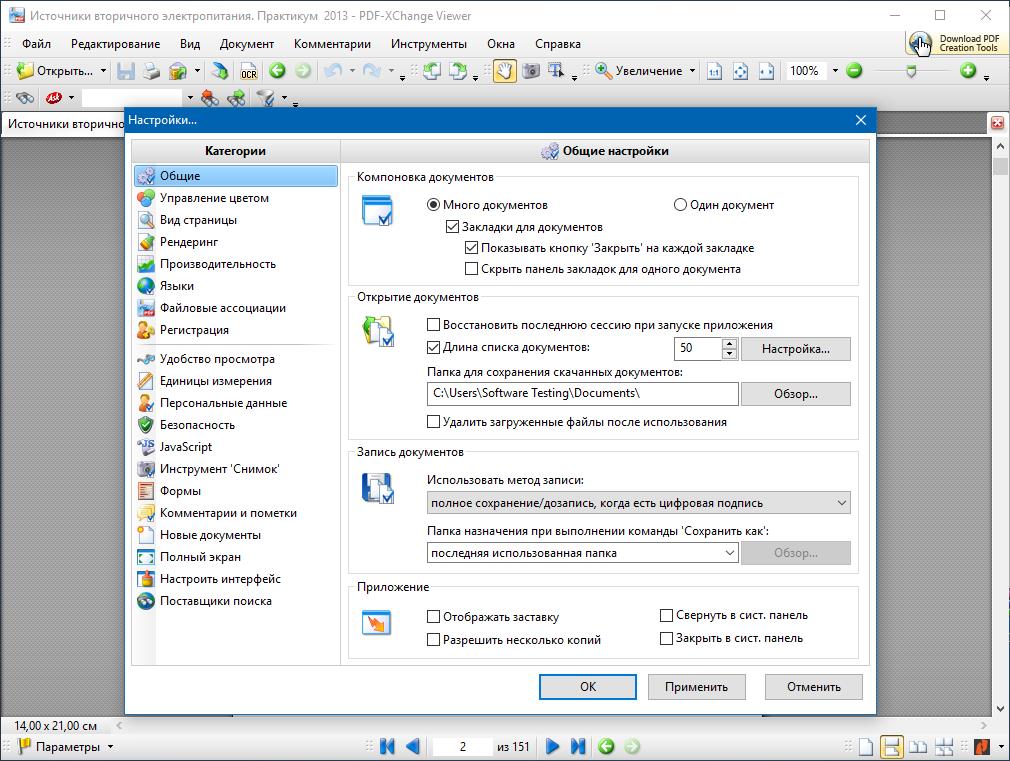Click the zoom slider handle in toolbar
The width and height of the screenshot is (1010, 761).
(x=910, y=71)
